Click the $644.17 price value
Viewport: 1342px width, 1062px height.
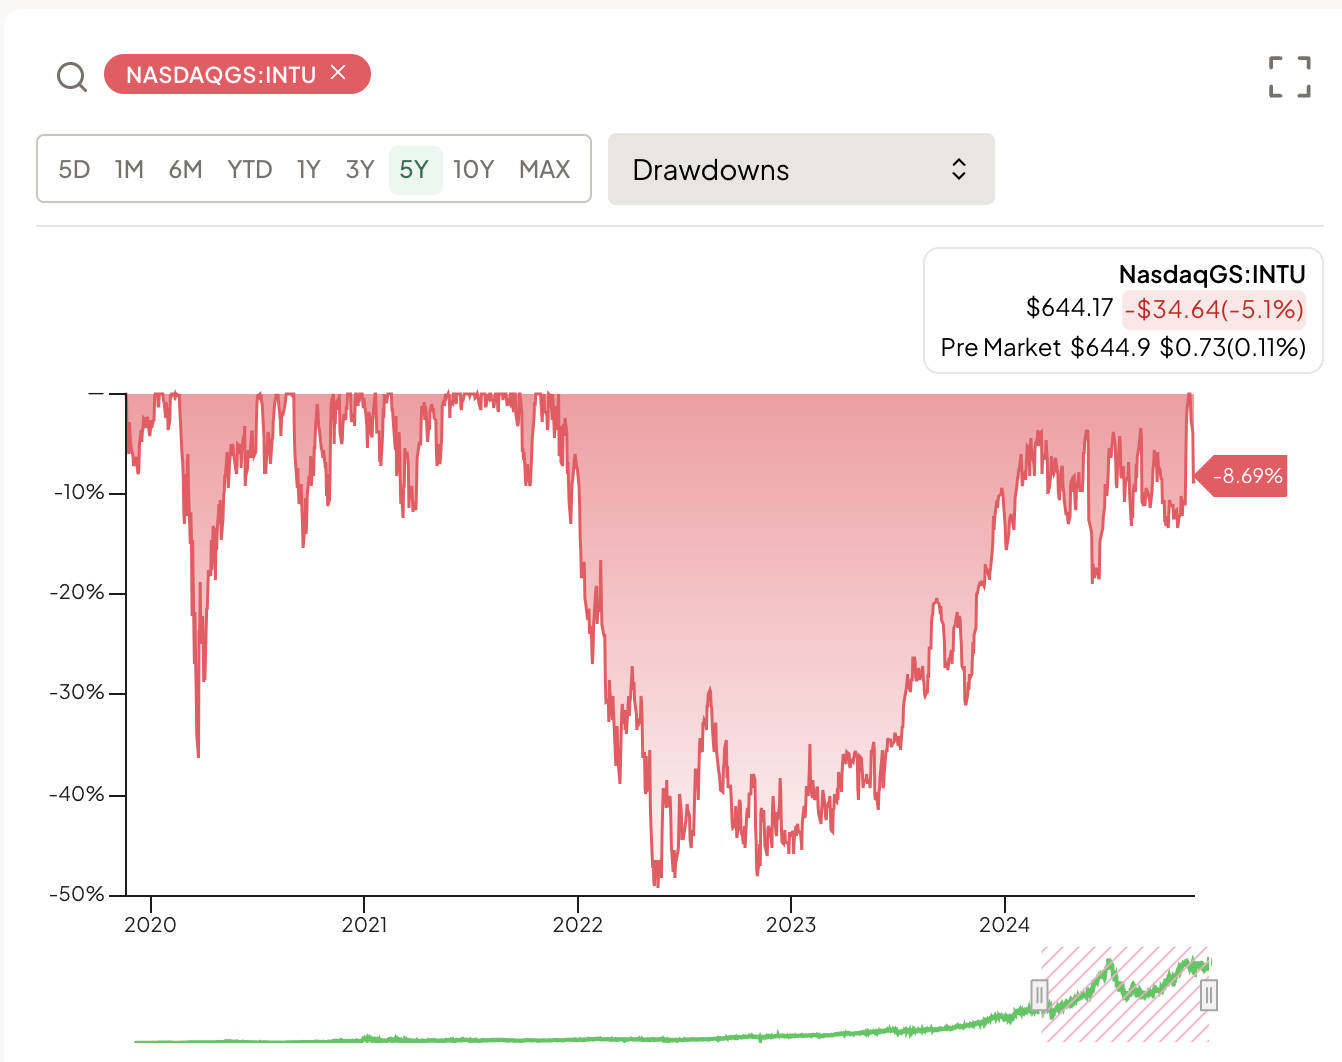1069,308
